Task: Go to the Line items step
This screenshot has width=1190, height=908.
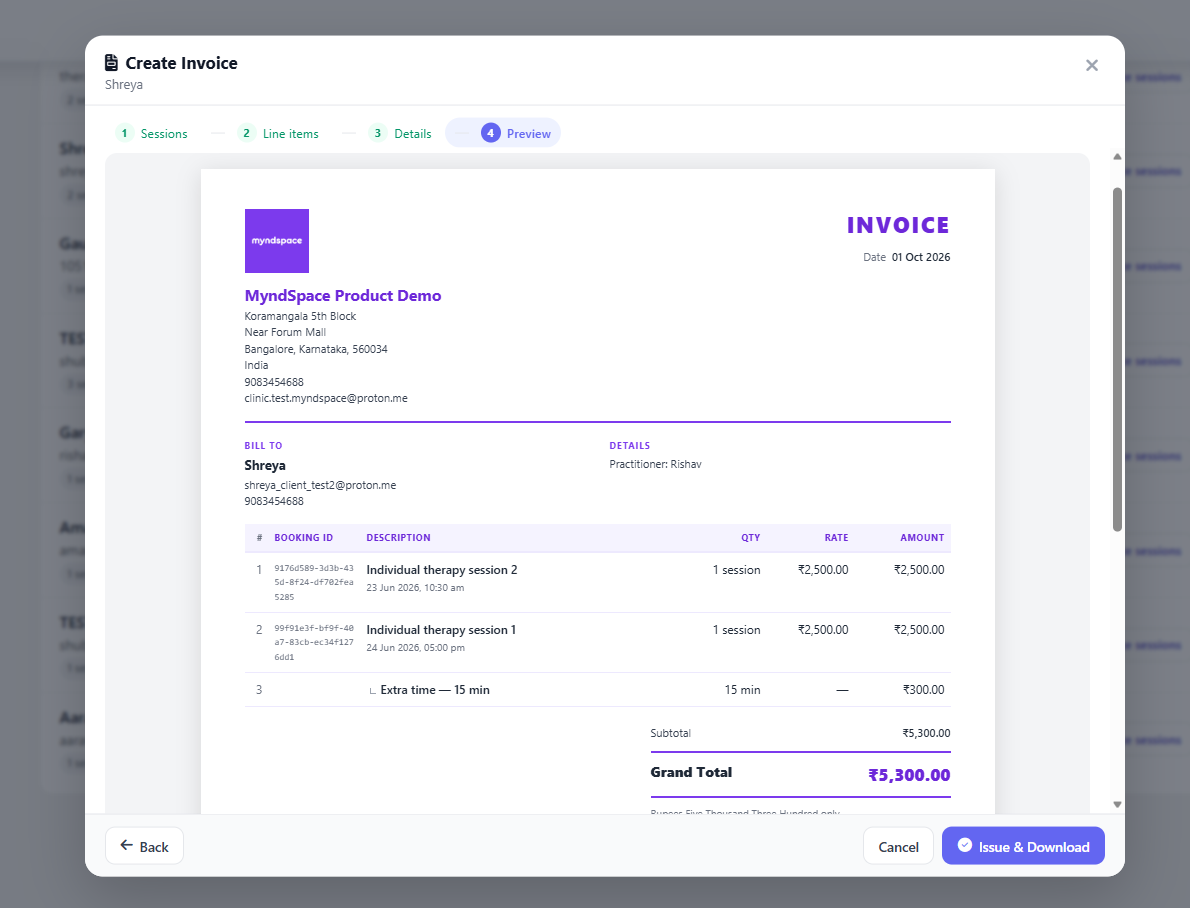Action: pyautogui.click(x=278, y=133)
